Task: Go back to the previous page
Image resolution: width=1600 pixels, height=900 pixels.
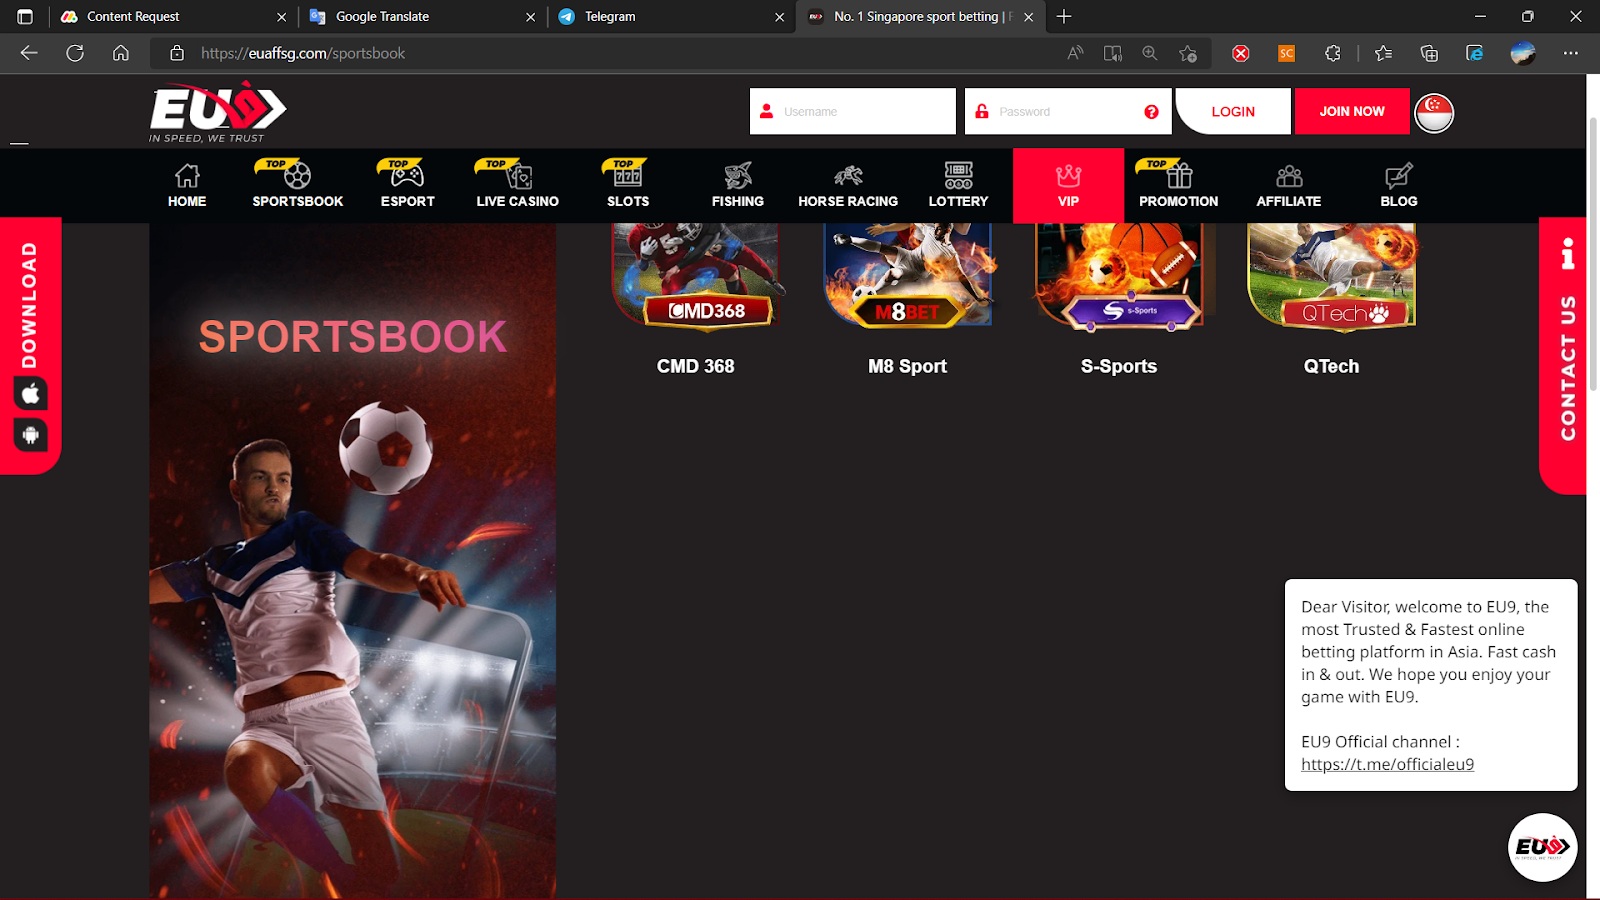Action: tap(29, 53)
